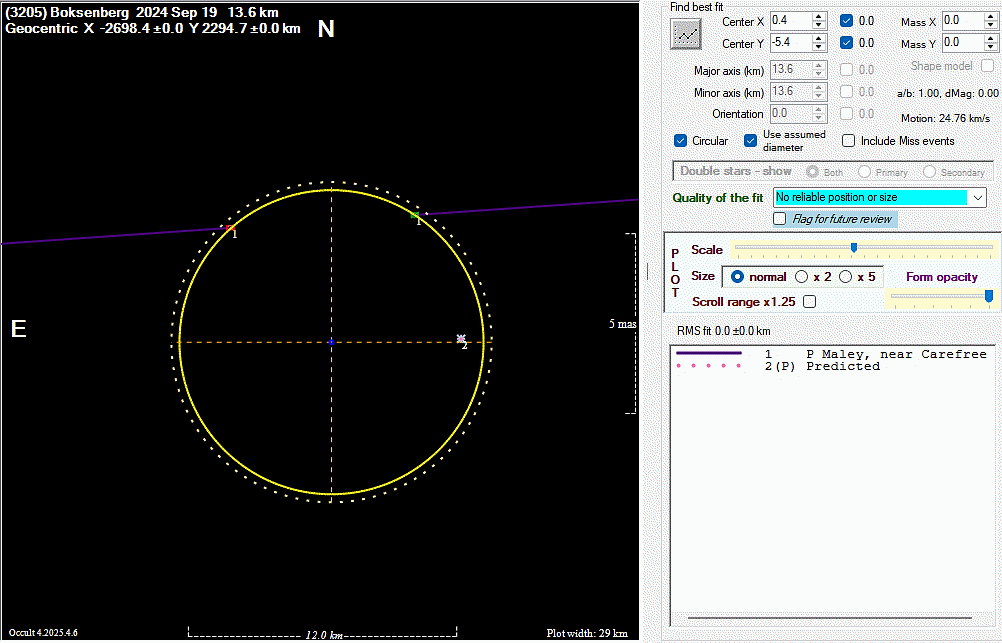
Task: Click the Plot width: 29 km label
Action: point(587,633)
